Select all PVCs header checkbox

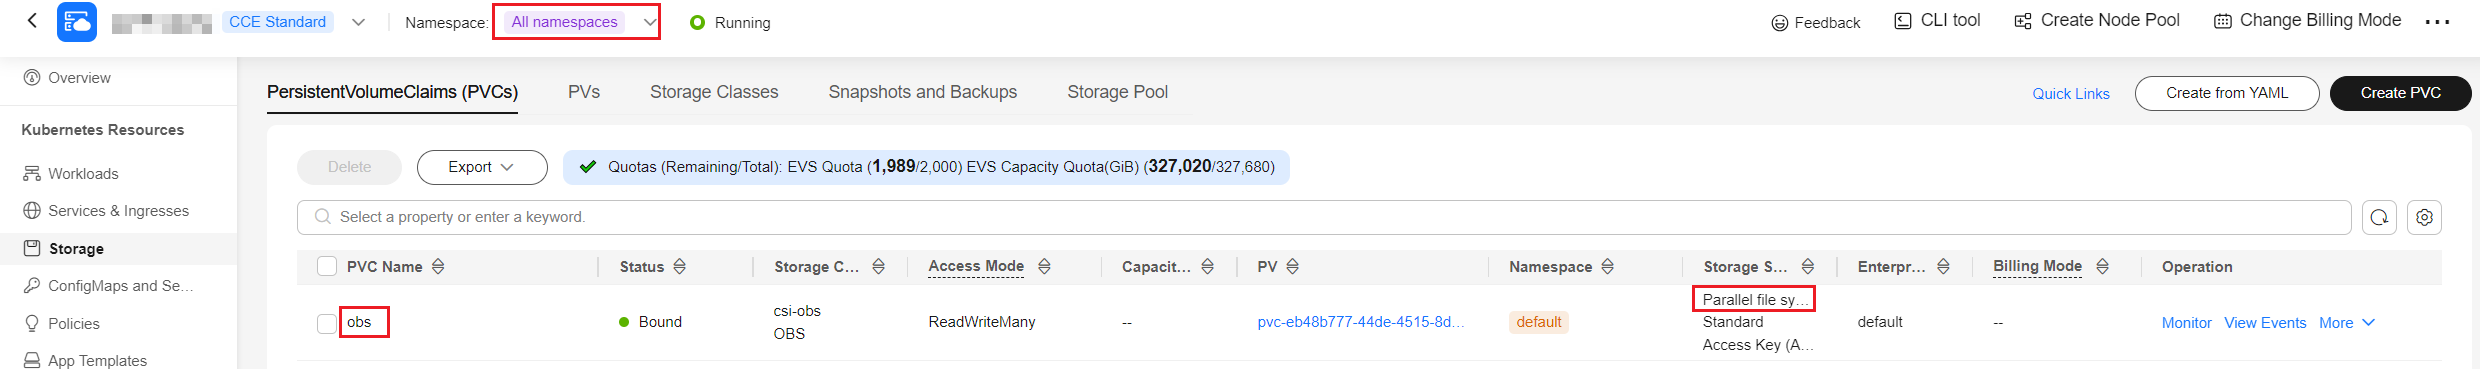[x=327, y=266]
